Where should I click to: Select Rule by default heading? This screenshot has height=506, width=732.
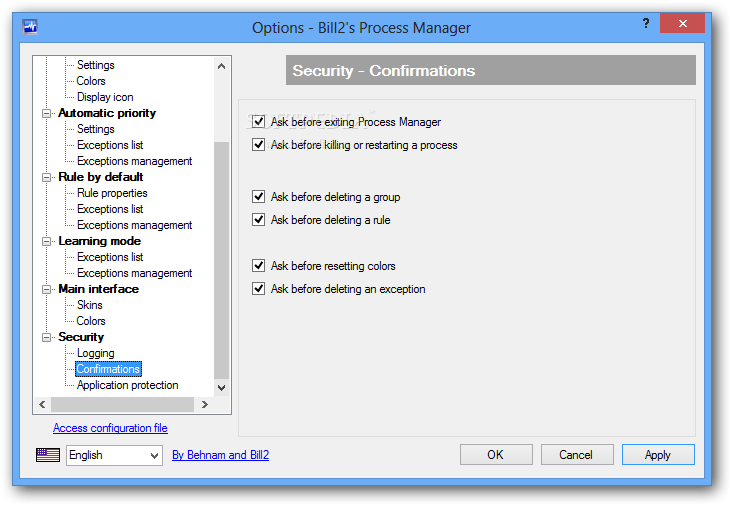coord(101,177)
